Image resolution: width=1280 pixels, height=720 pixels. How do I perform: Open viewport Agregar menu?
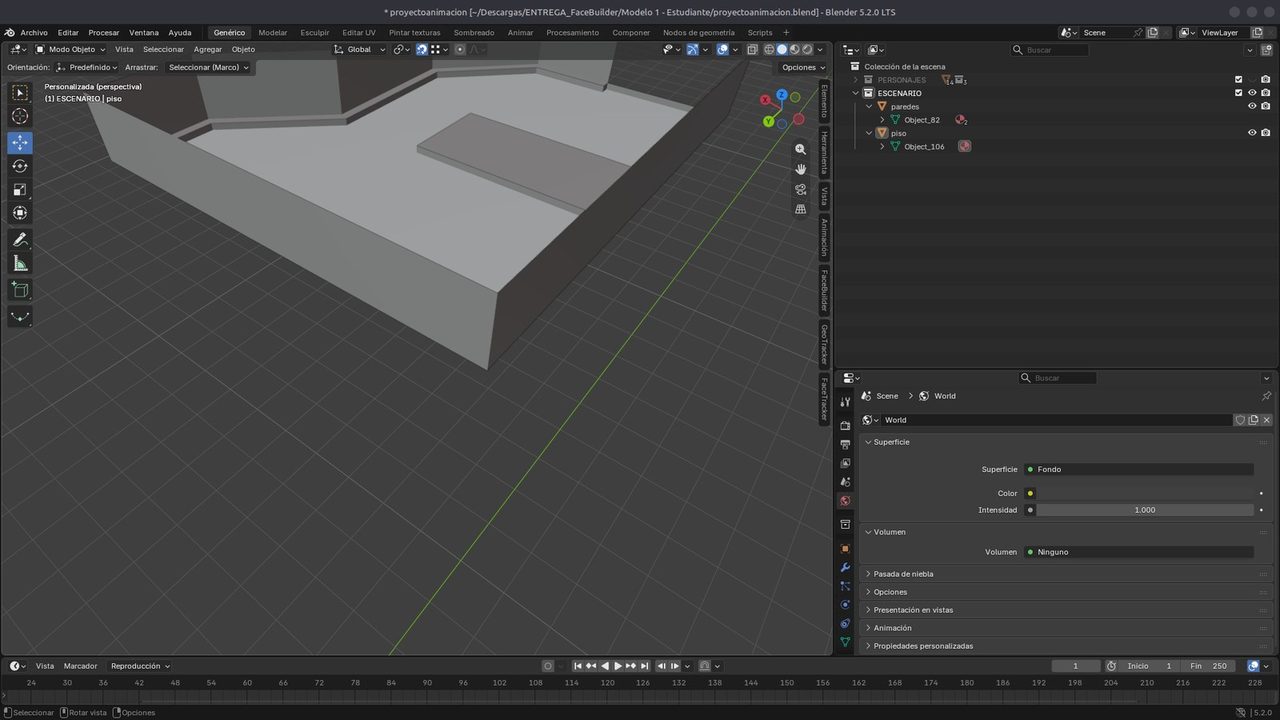click(208, 49)
